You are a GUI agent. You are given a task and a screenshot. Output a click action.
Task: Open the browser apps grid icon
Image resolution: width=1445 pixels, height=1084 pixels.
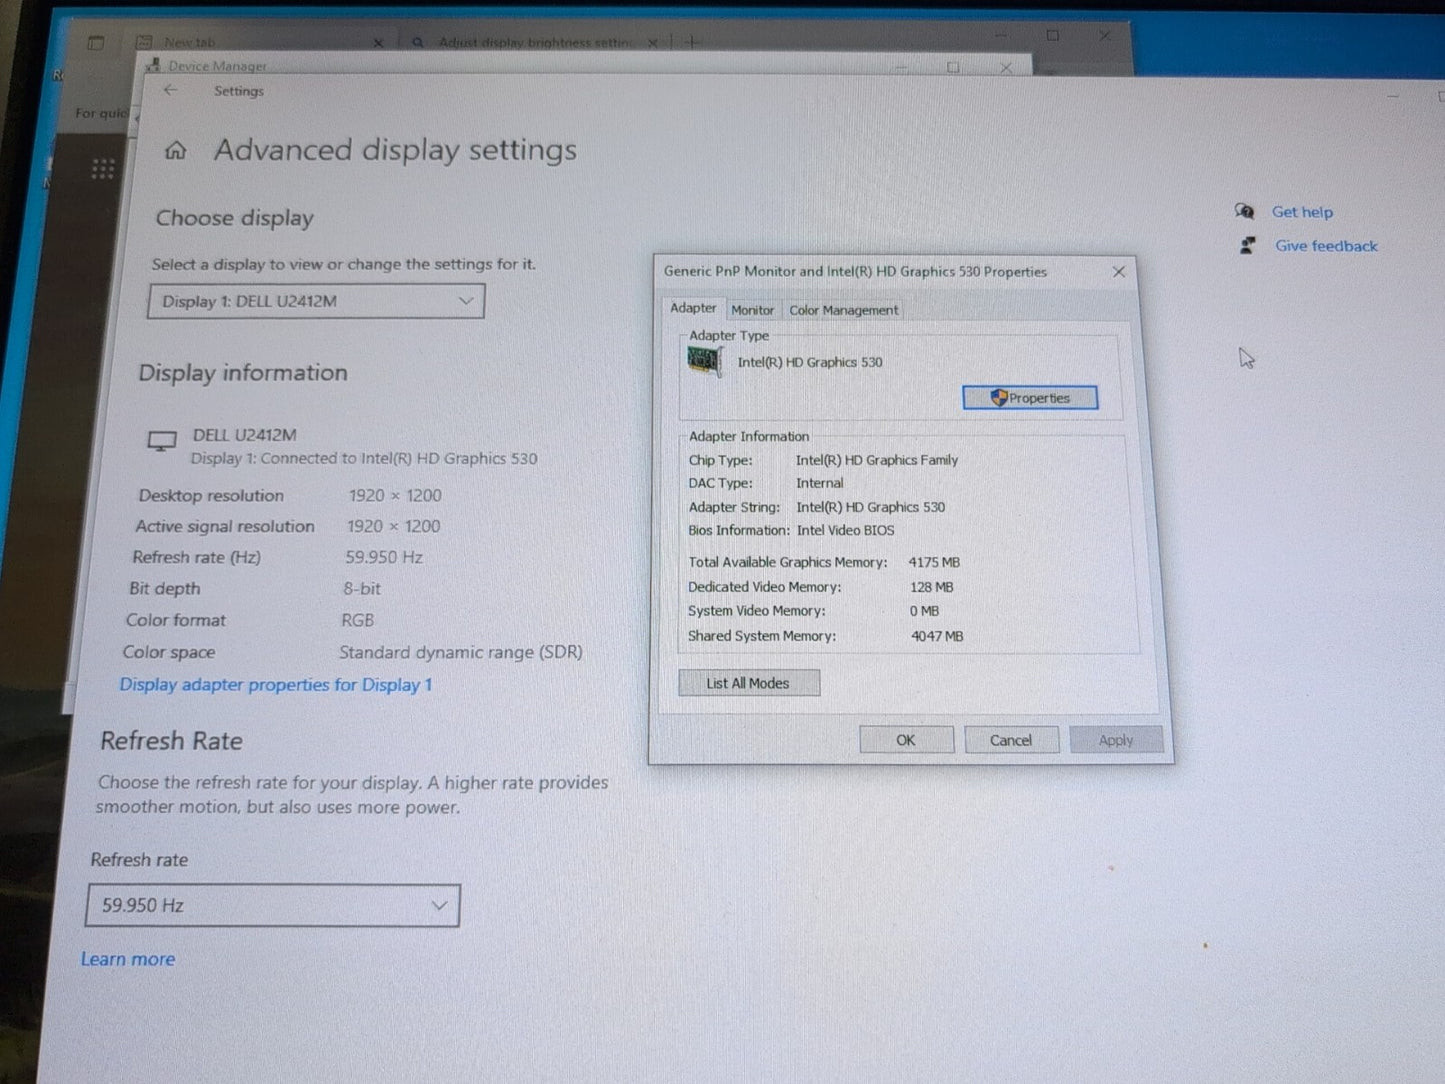(x=103, y=169)
